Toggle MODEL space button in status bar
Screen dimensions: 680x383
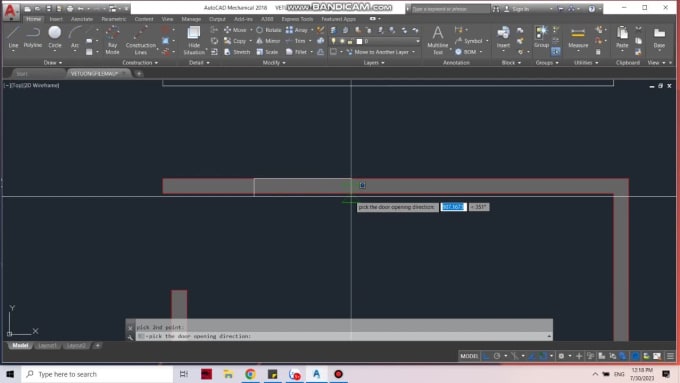[469, 356]
